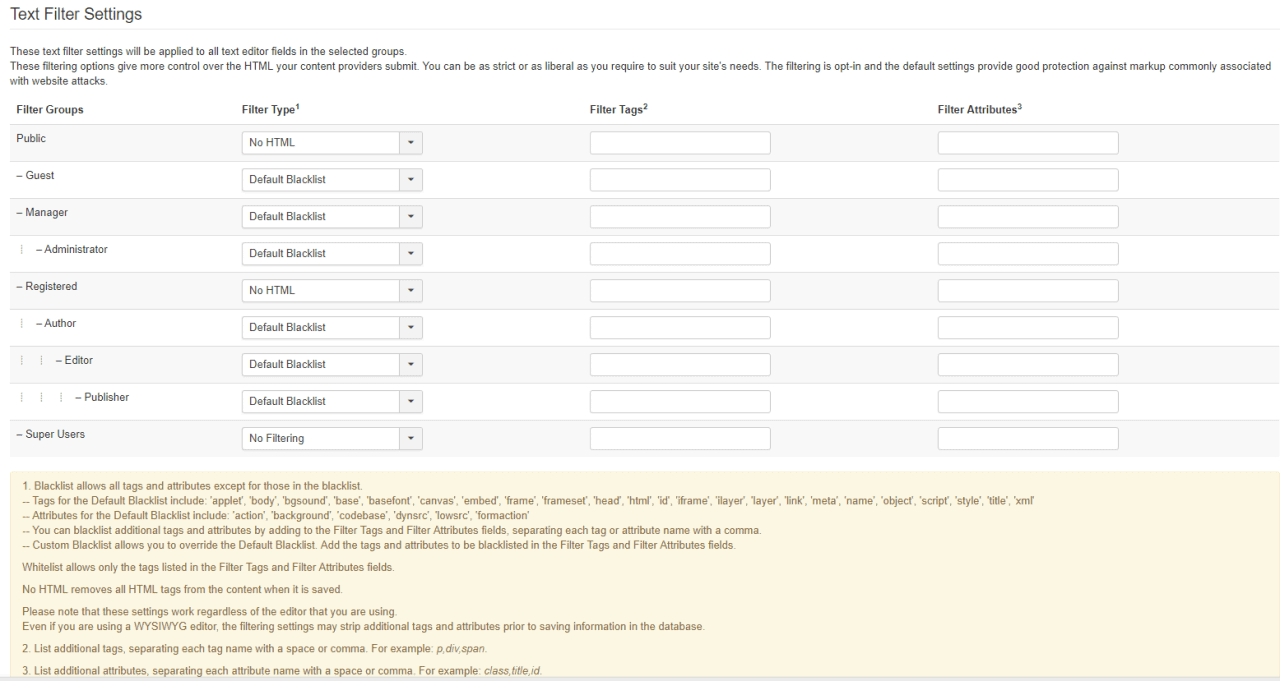Focus the Filter Attributes field for Super Users
This screenshot has width=1280, height=681.
1028,439
